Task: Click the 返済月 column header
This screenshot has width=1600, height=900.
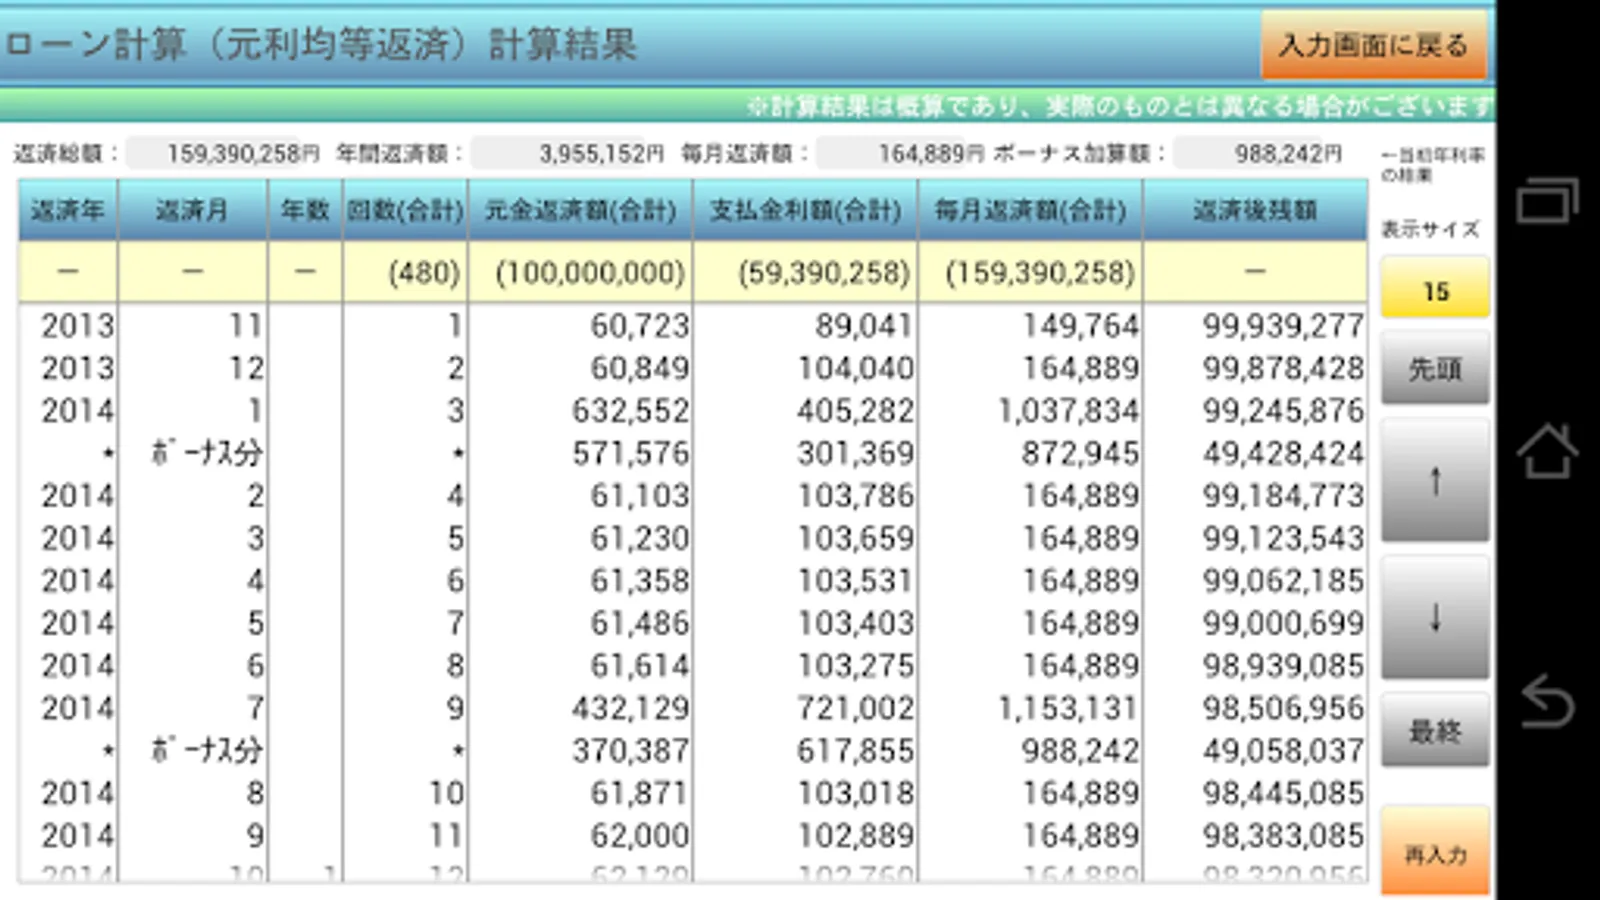Action: [x=192, y=210]
